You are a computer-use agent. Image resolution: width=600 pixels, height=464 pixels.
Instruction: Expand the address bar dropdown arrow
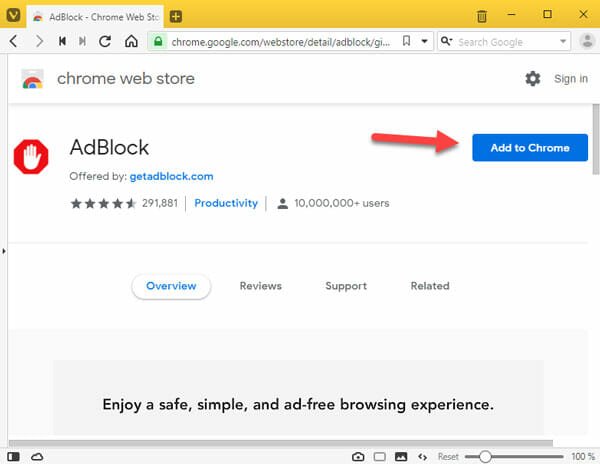click(424, 41)
